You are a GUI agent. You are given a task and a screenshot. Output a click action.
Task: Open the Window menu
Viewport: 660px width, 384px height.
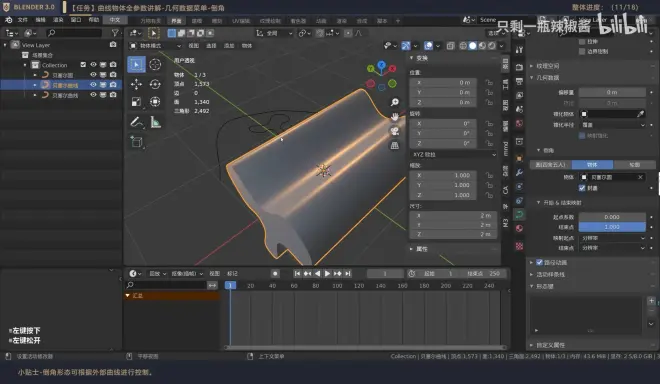[x=76, y=20]
